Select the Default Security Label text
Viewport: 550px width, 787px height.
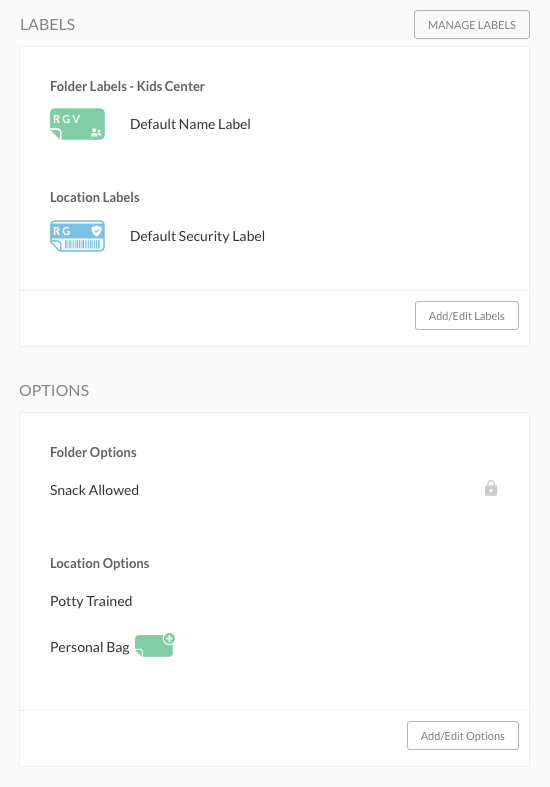click(x=197, y=236)
